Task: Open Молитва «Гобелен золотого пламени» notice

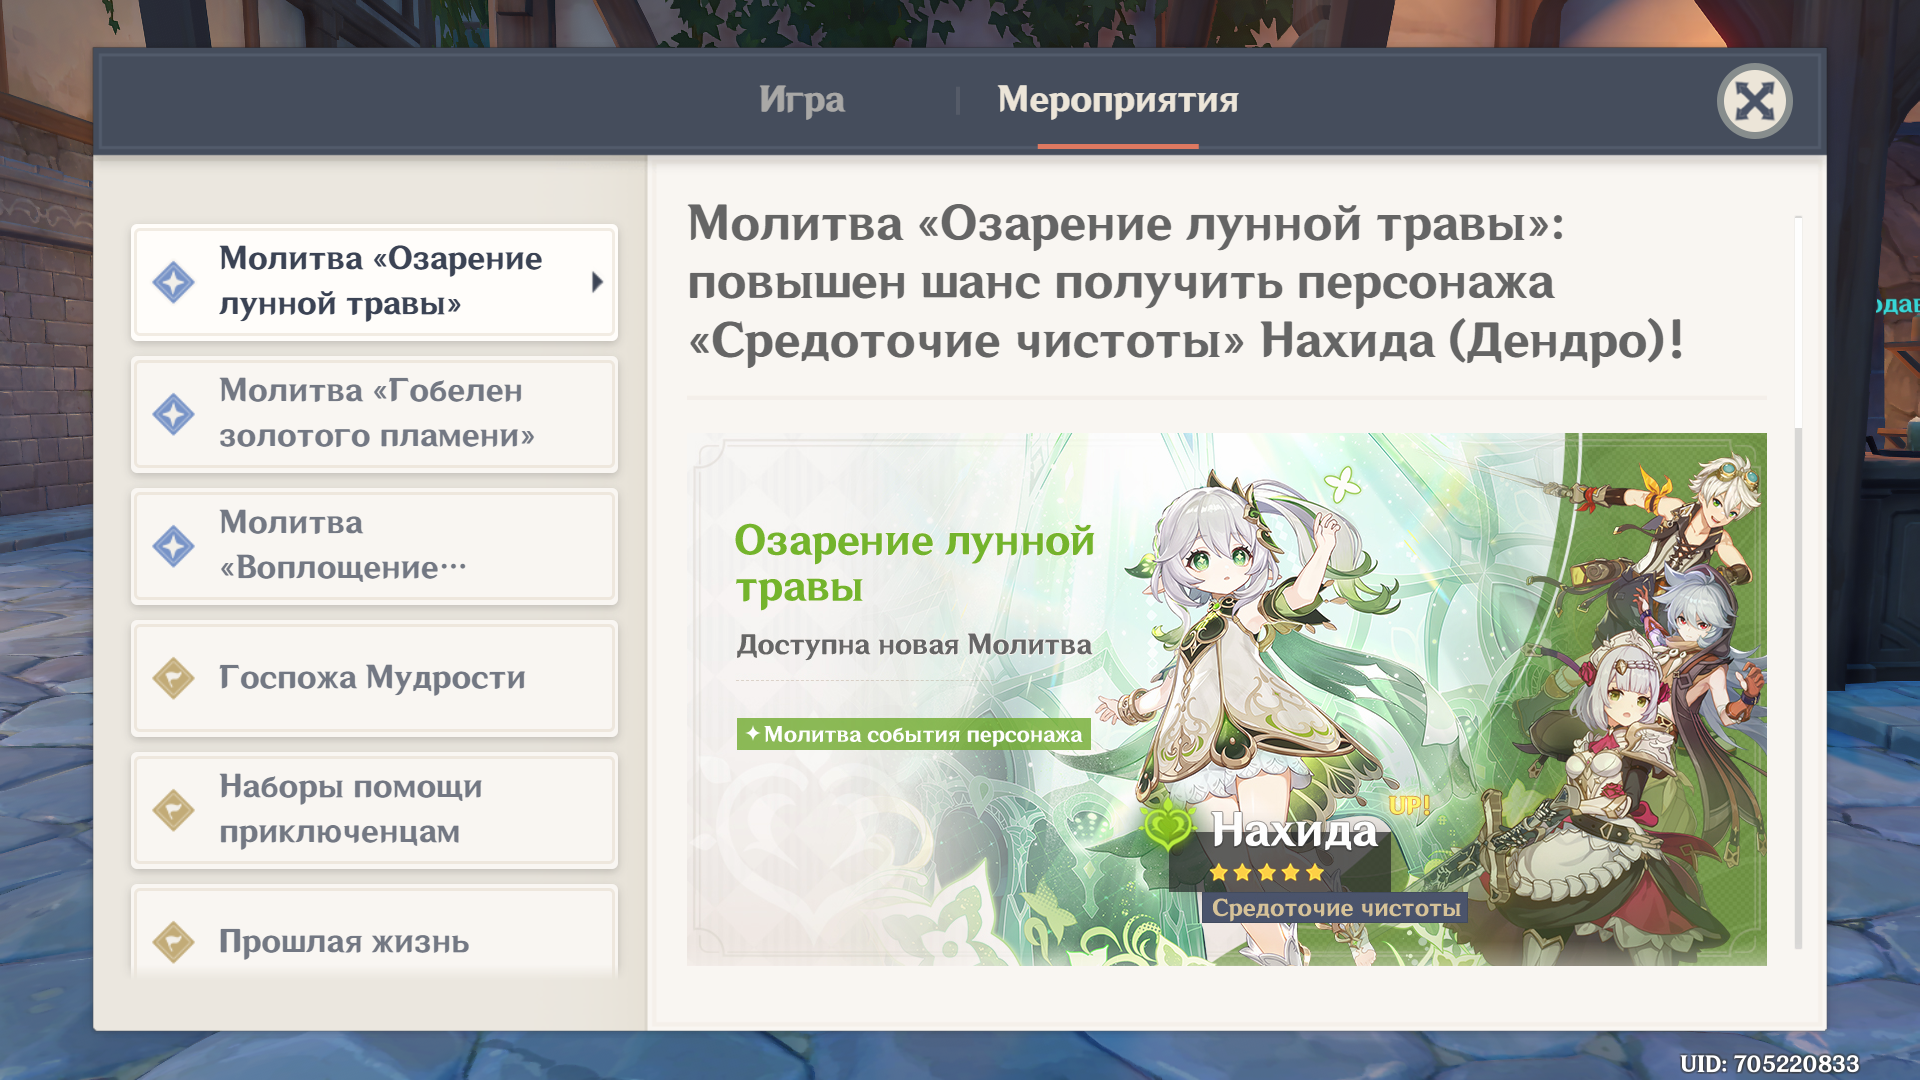Action: [x=374, y=414]
